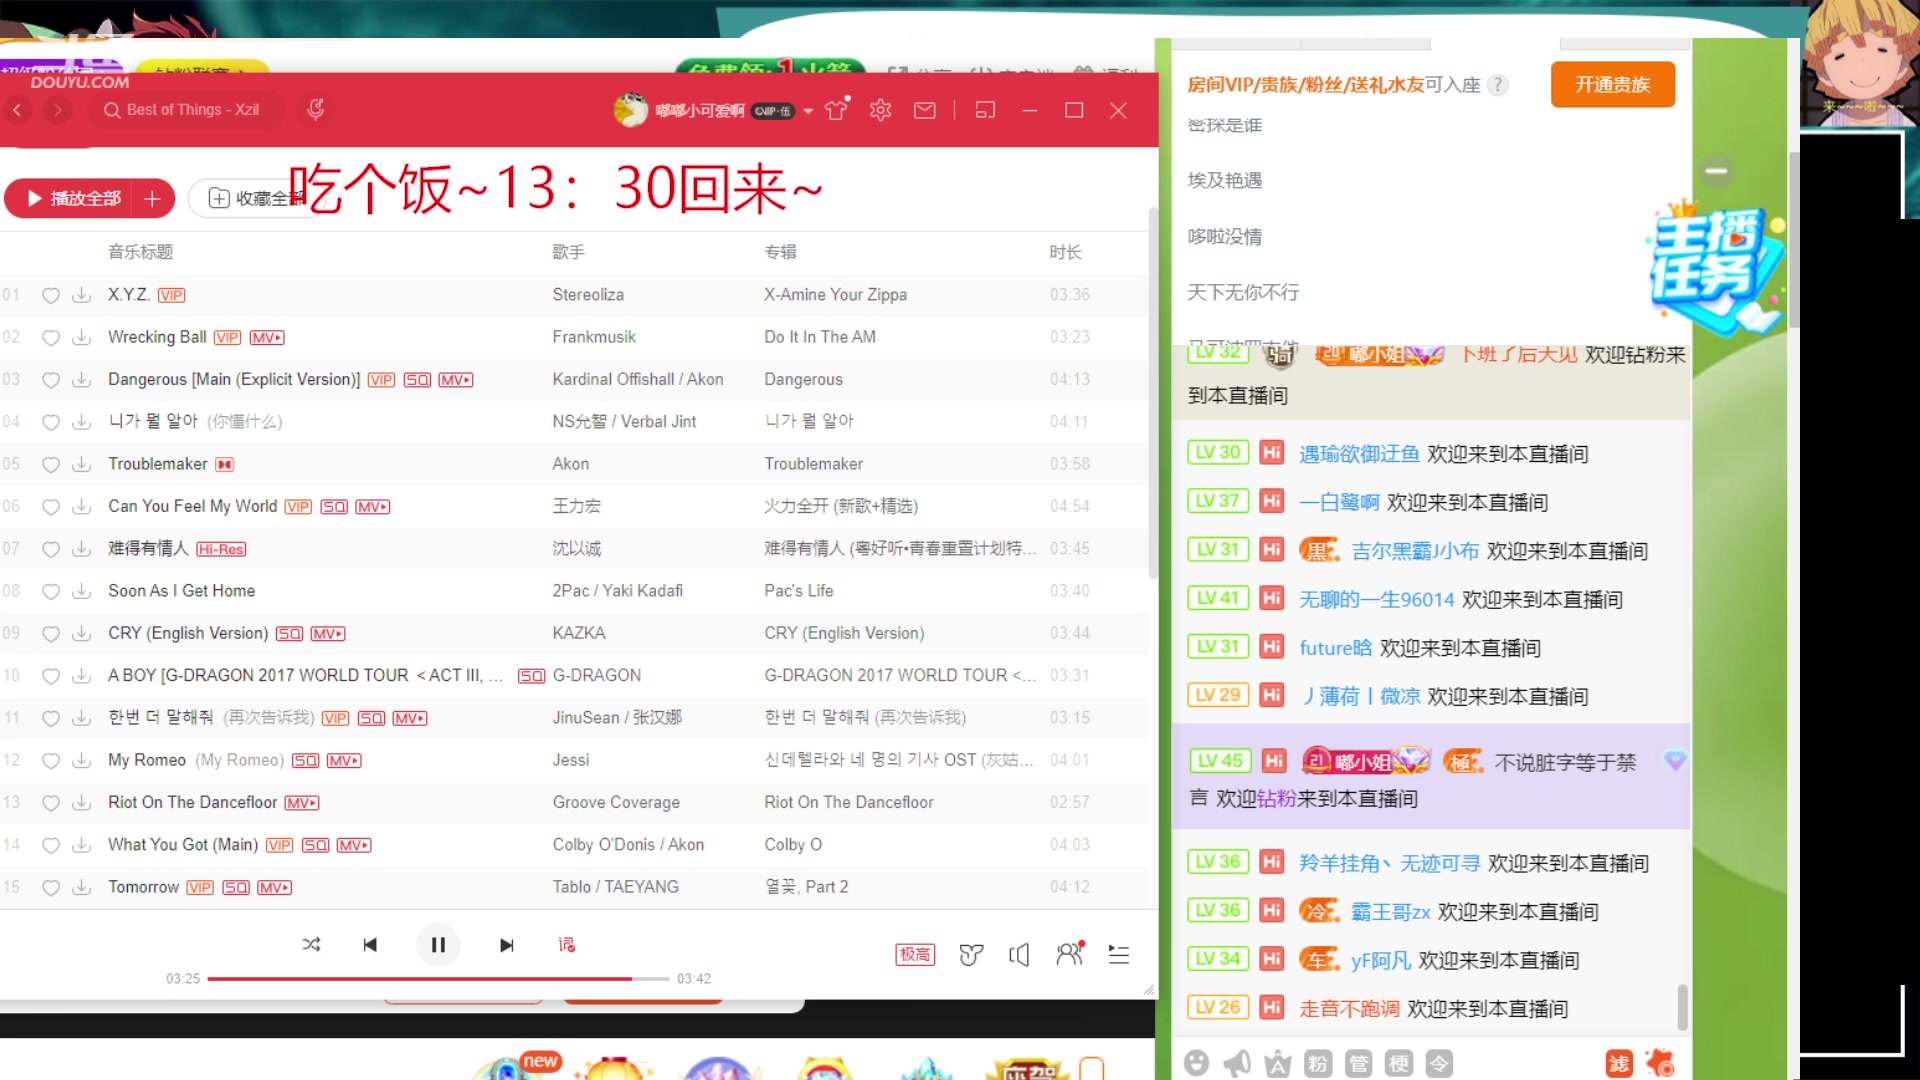Download the song A BOY G-DRAGON

(x=82, y=675)
